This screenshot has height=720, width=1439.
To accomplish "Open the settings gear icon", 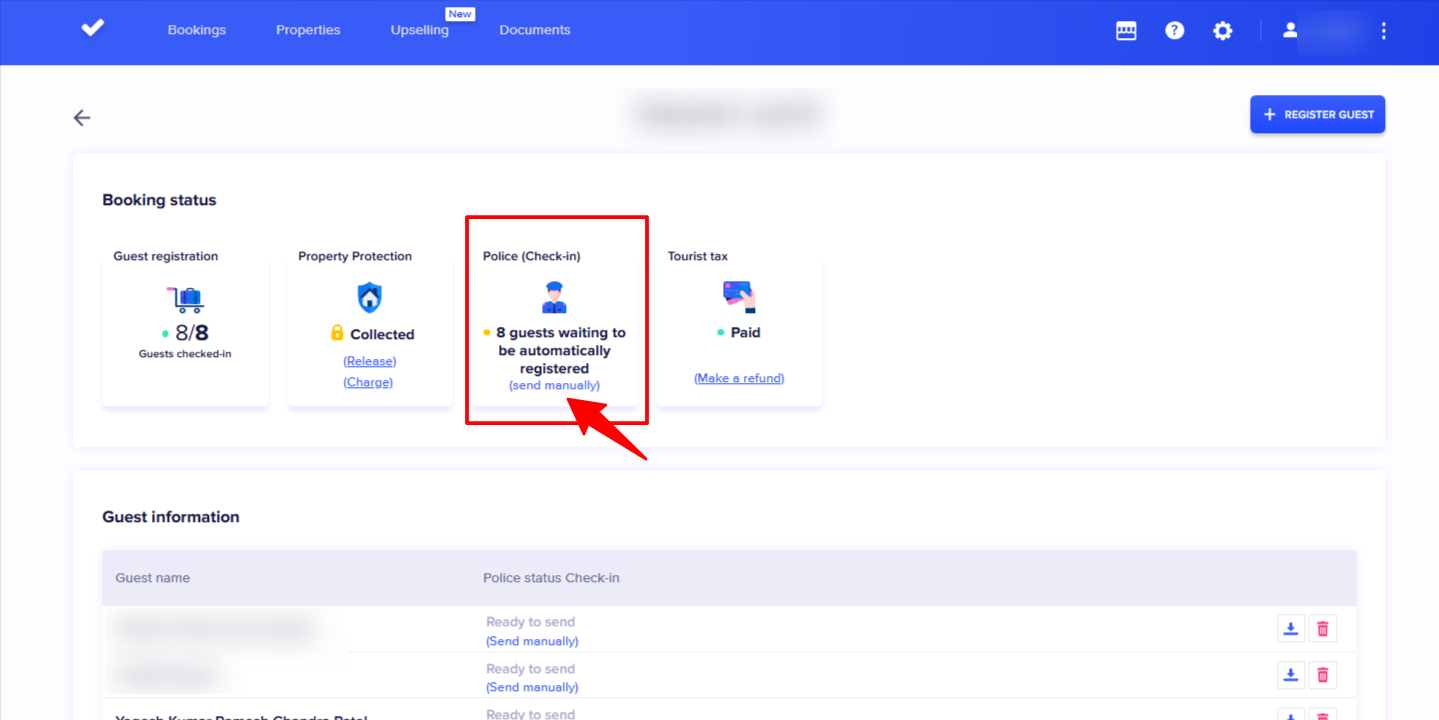I will click(1222, 31).
